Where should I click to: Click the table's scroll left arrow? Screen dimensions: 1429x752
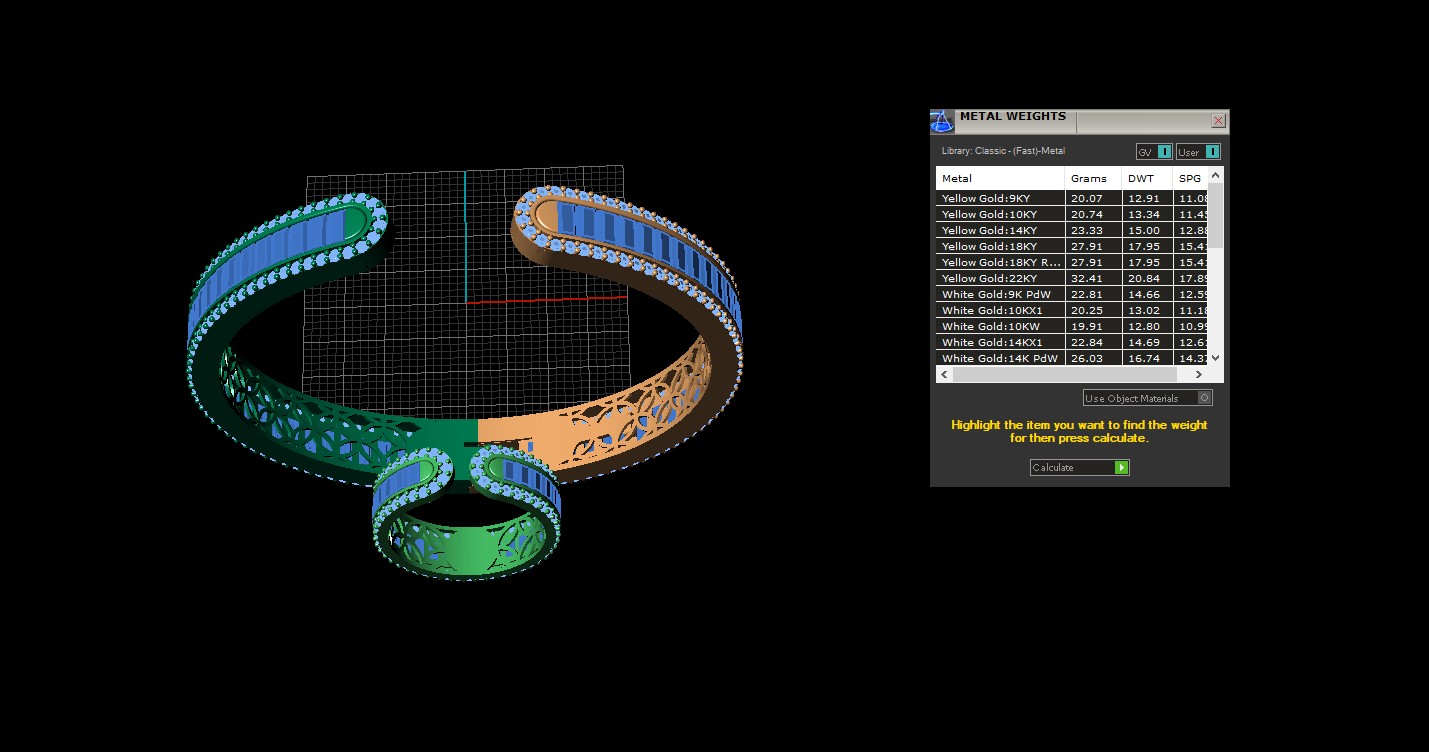point(943,374)
